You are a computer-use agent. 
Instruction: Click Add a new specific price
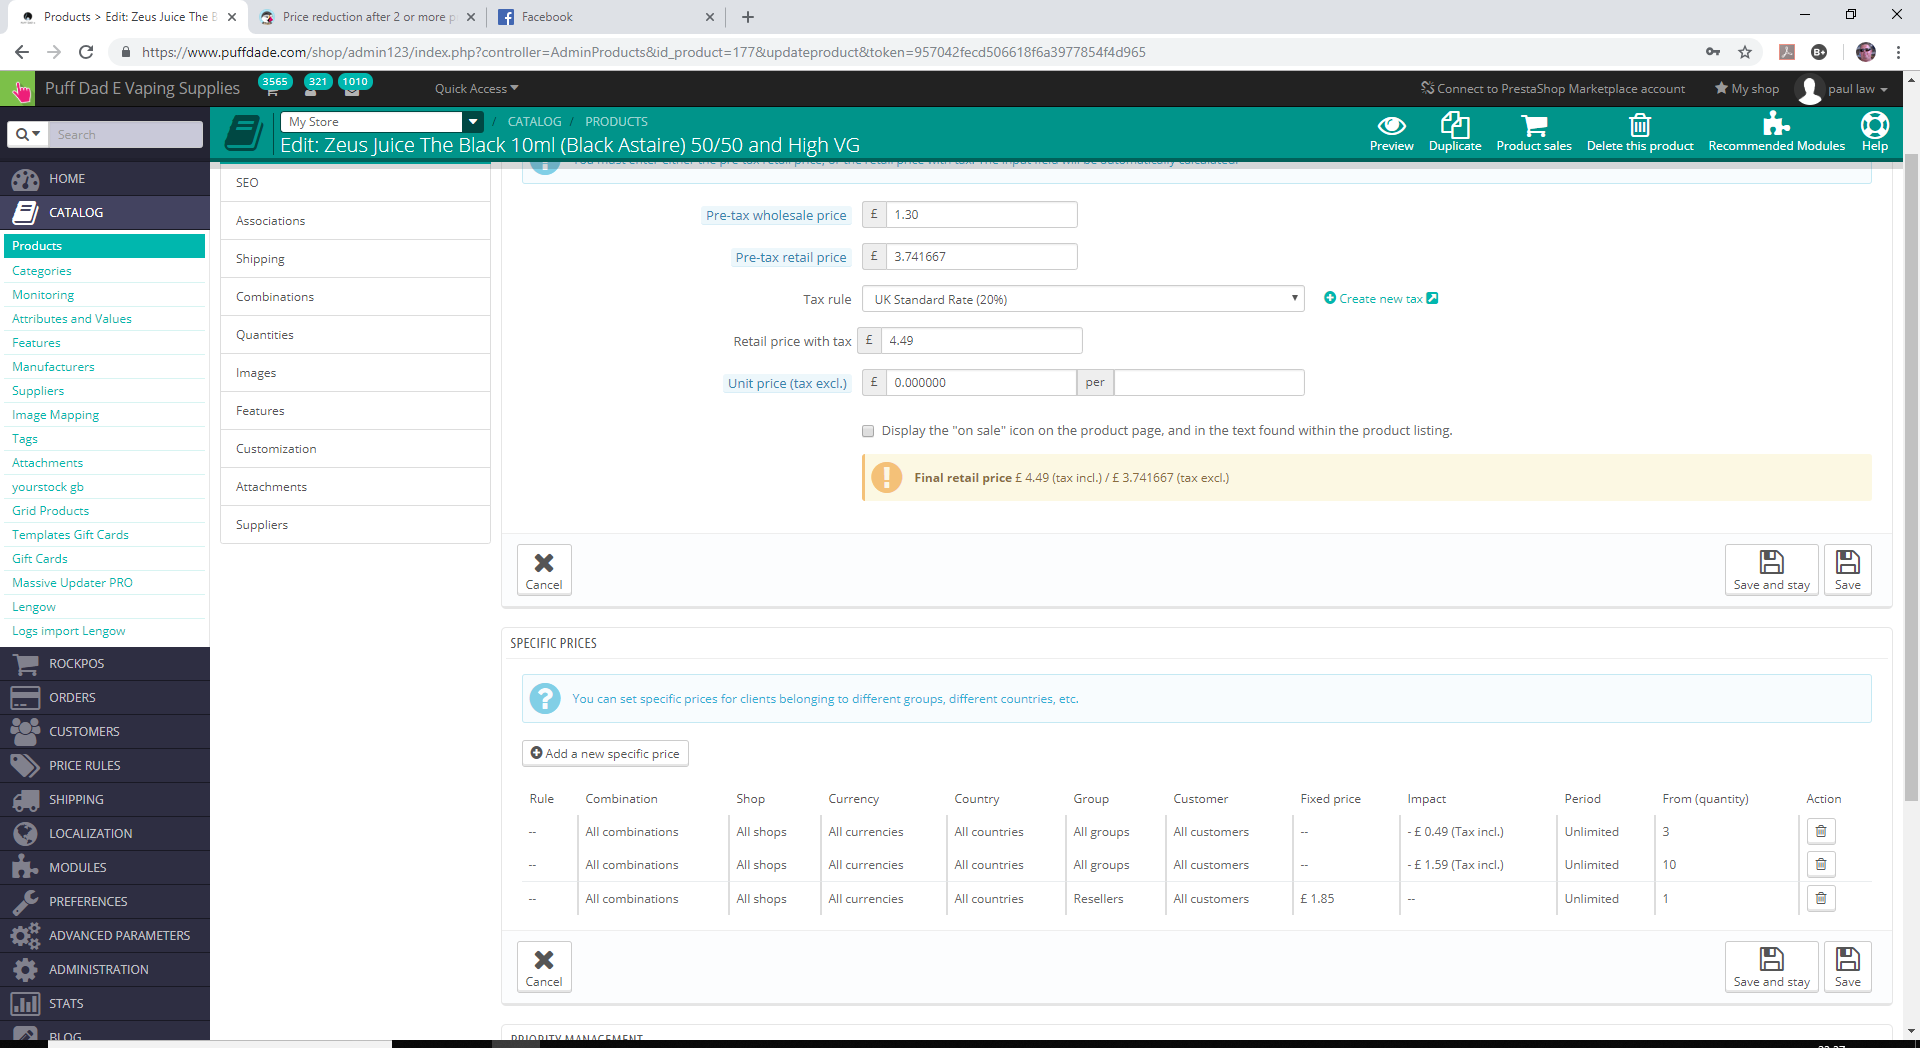tap(605, 754)
